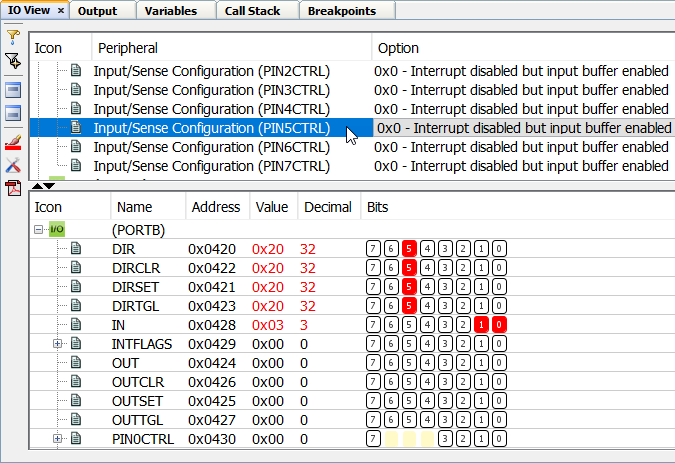This screenshot has width=675, height=463.
Task: Click the crossed tools settings icon
Action: 13,165
